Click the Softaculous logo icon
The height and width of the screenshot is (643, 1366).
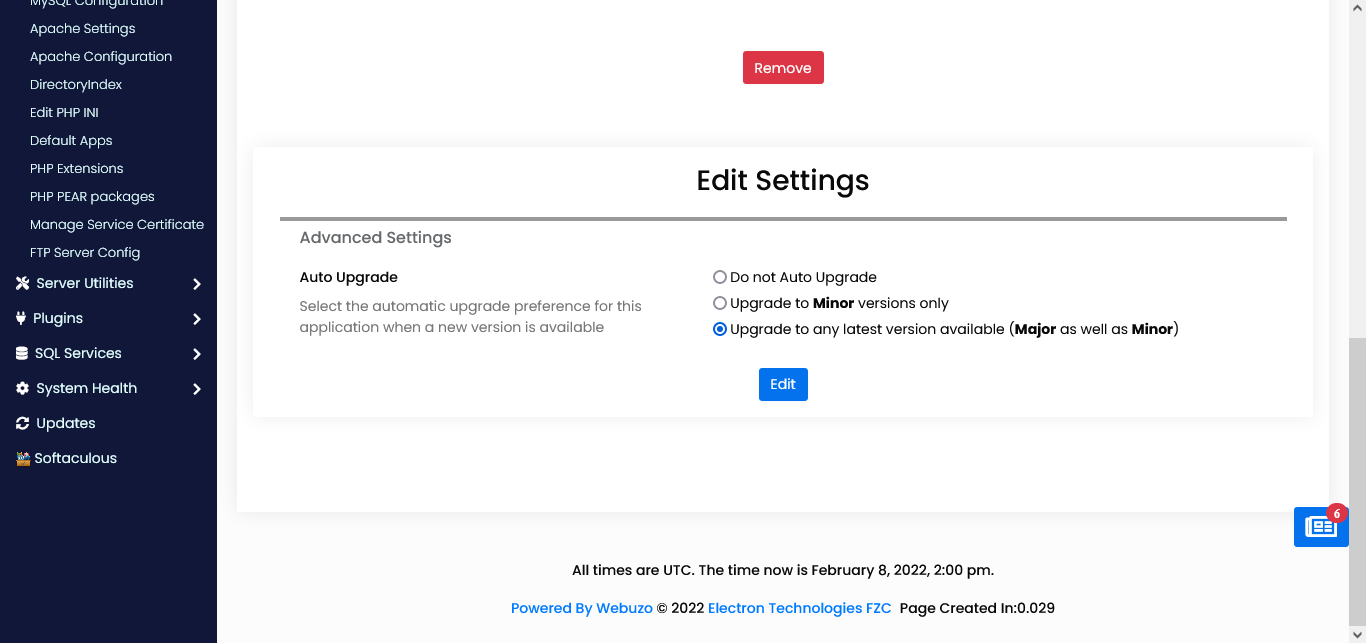[x=23, y=458]
